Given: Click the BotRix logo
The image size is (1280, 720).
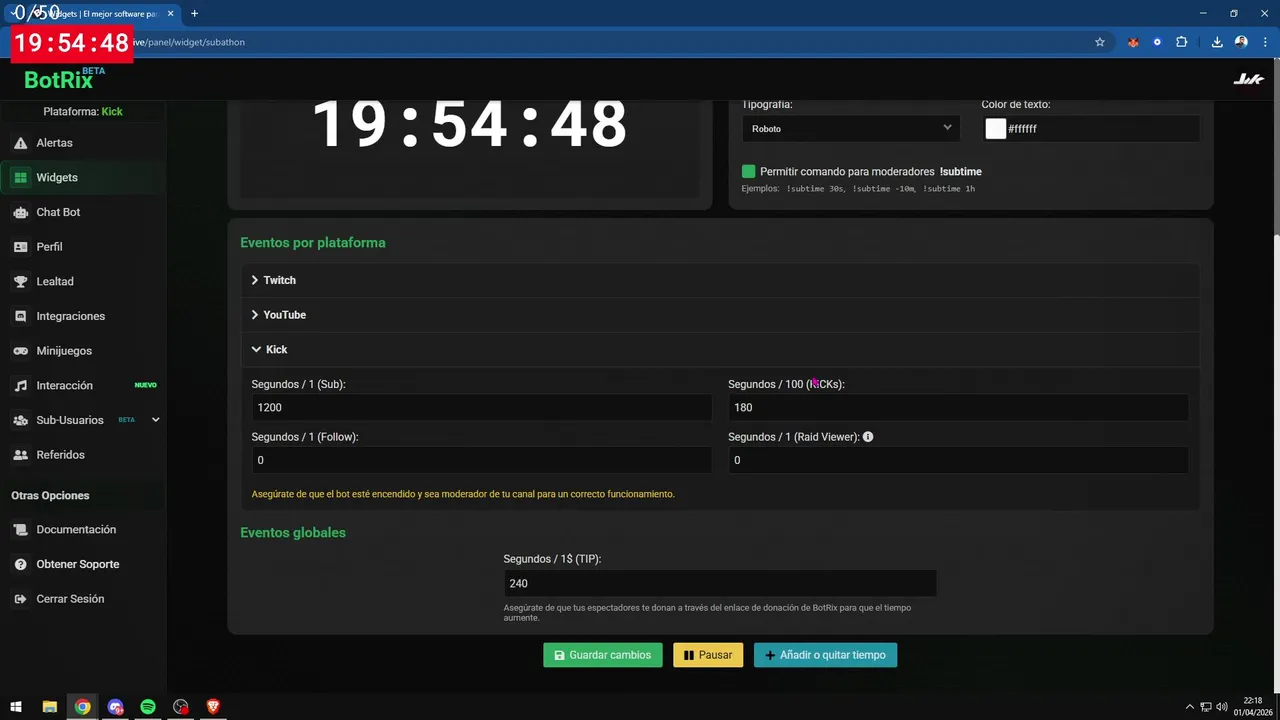Looking at the screenshot, I should [64, 79].
